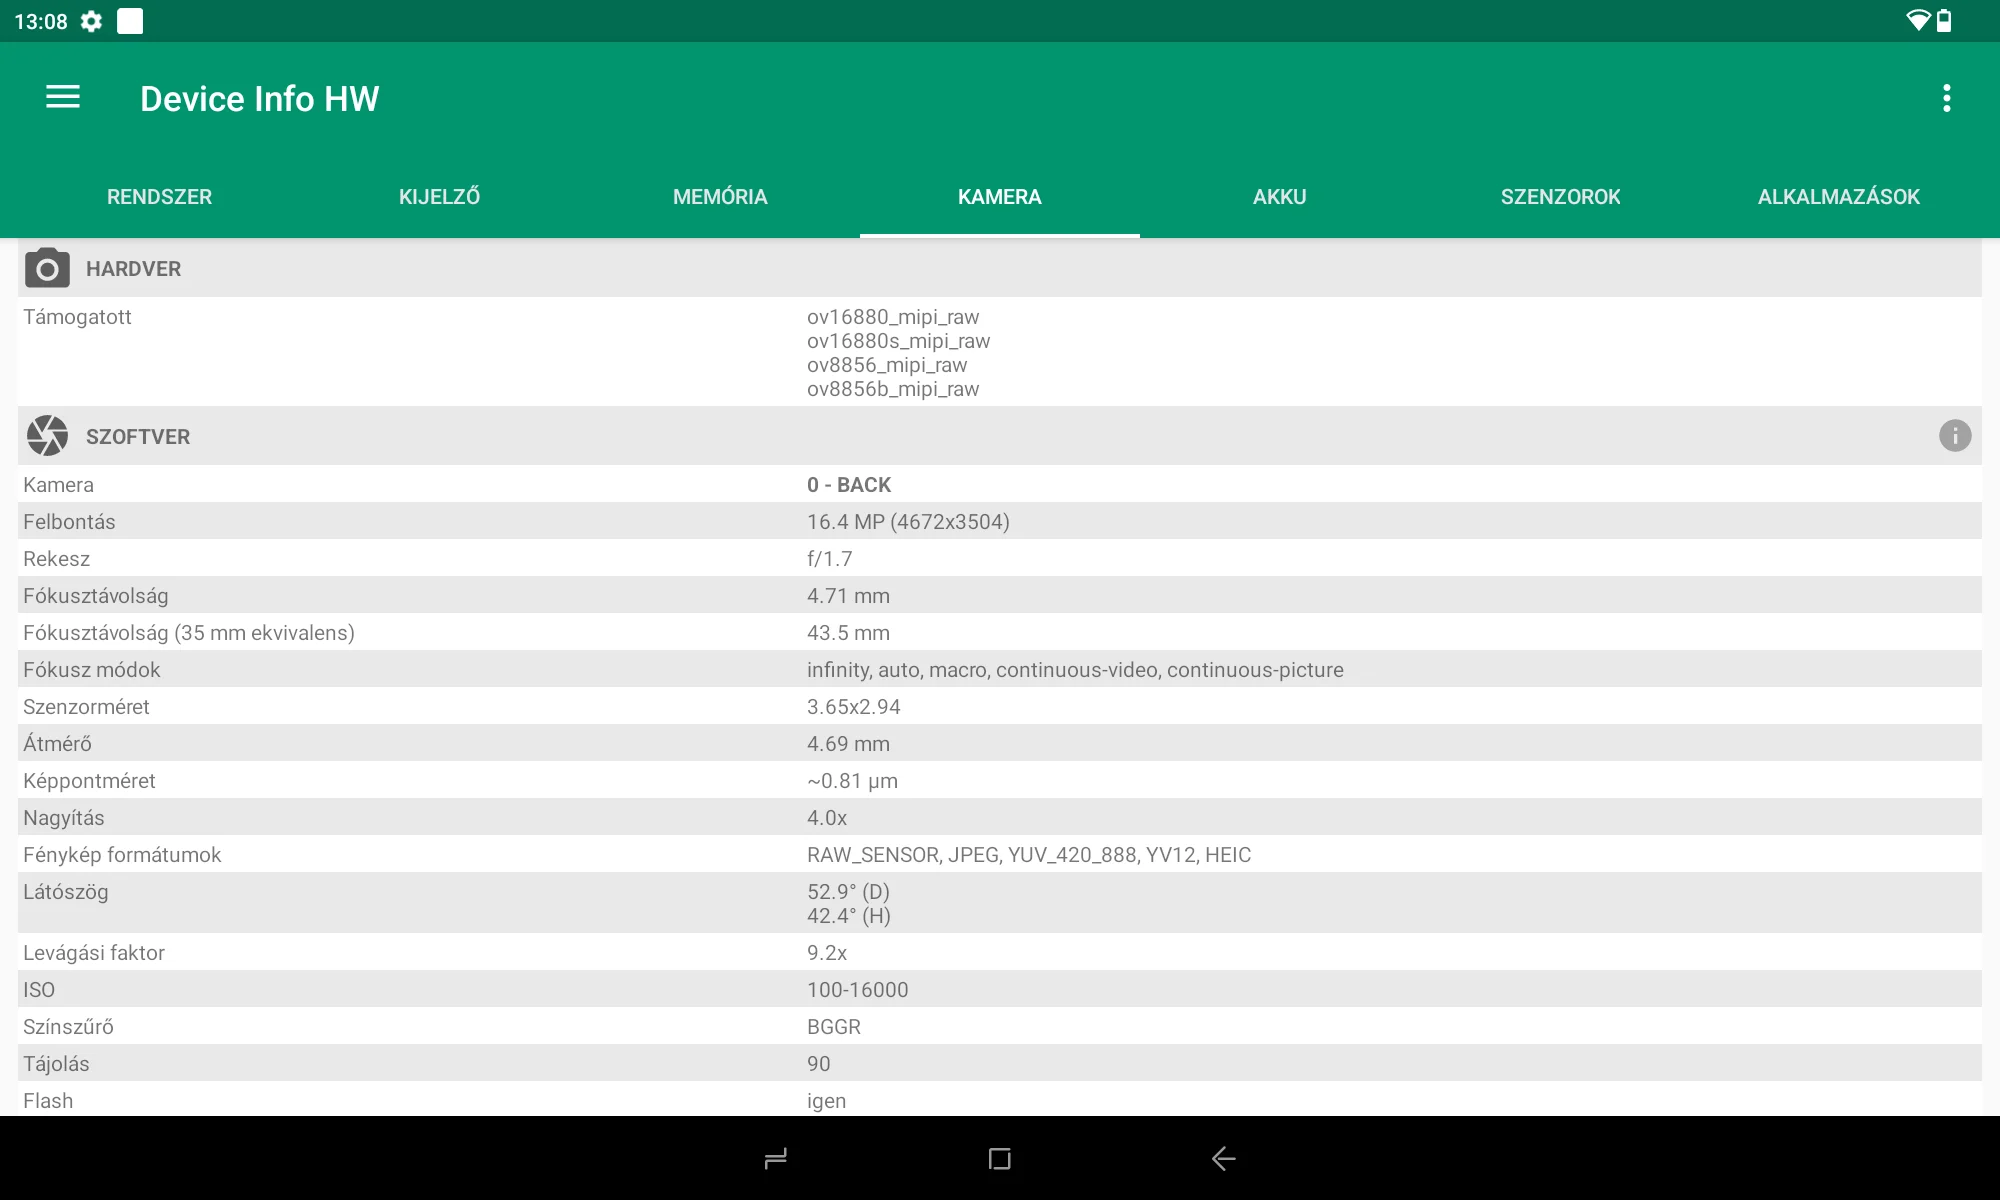Tap the recent apps navigation button
This screenshot has height=1200, width=2000.
(776, 1158)
